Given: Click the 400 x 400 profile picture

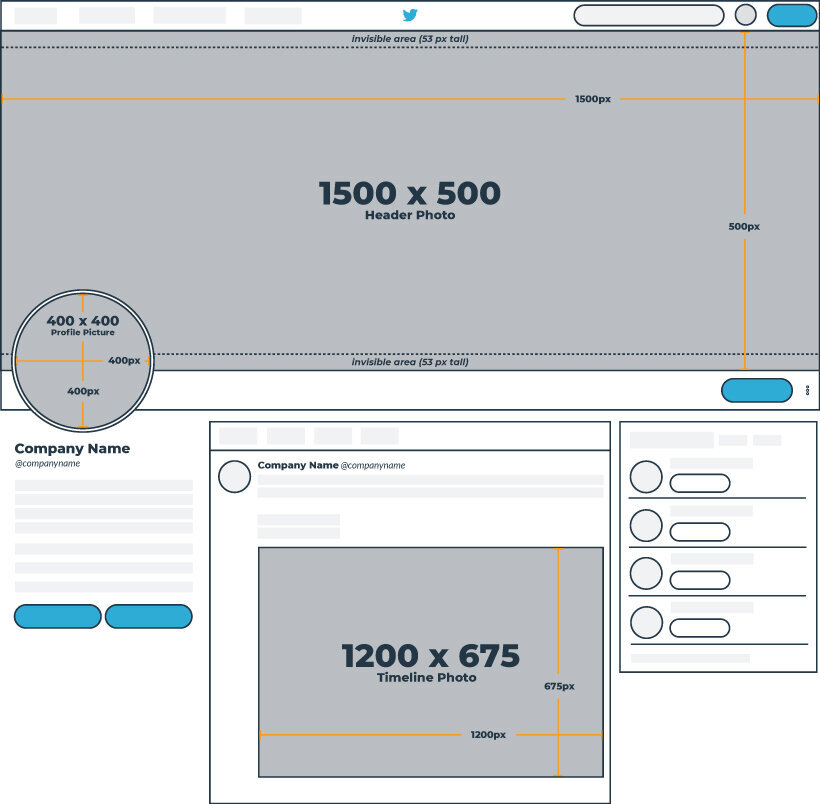Looking at the screenshot, I should pyautogui.click(x=83, y=361).
